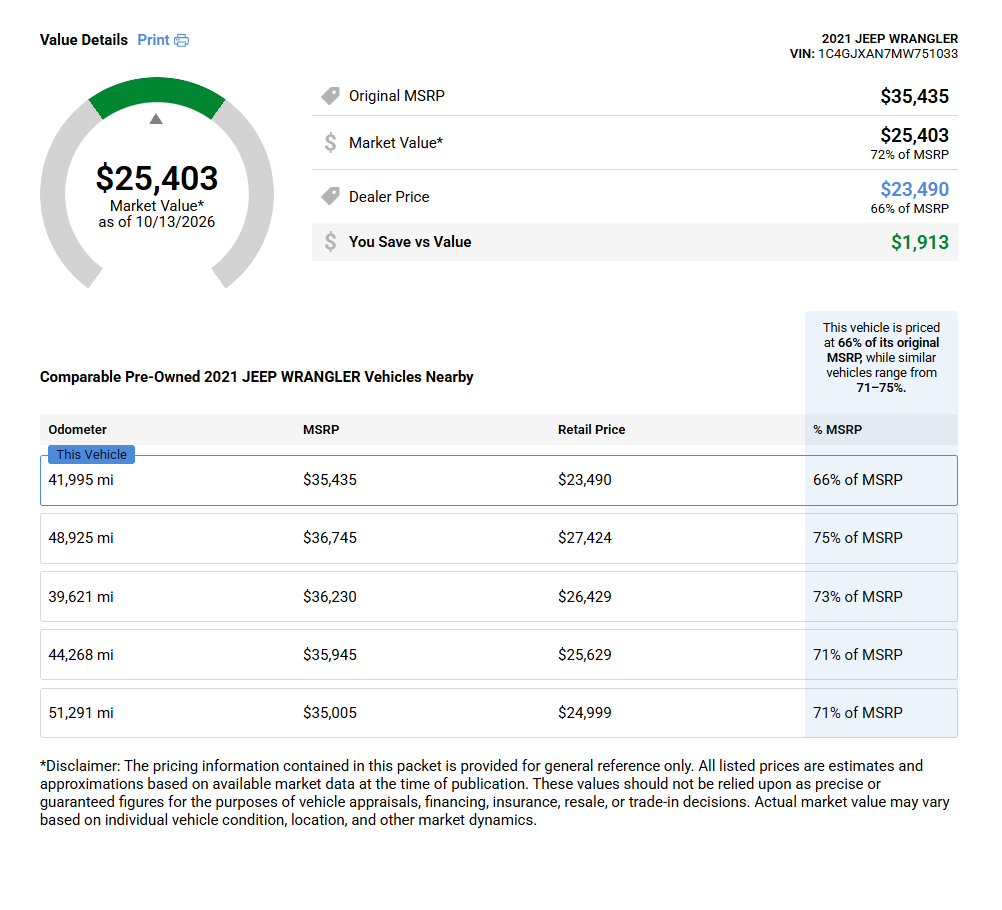Image resolution: width=1002 pixels, height=910 pixels.
Task: Click the Odometer column header
Action: coord(77,429)
